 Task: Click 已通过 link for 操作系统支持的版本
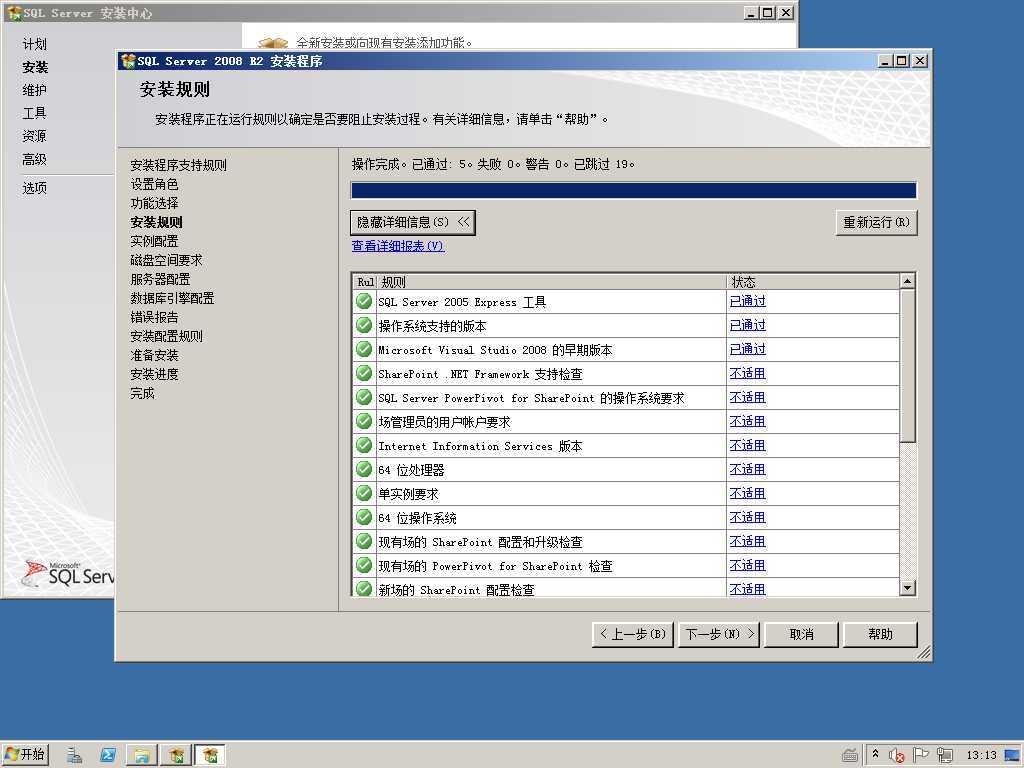click(747, 325)
